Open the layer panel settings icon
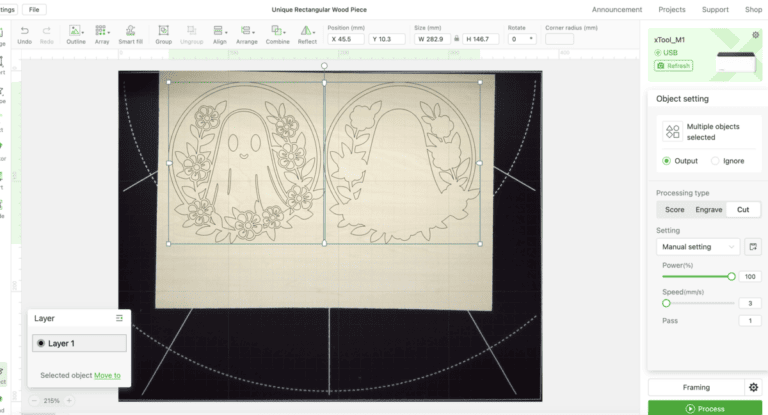Image resolution: width=768 pixels, height=415 pixels. click(119, 318)
